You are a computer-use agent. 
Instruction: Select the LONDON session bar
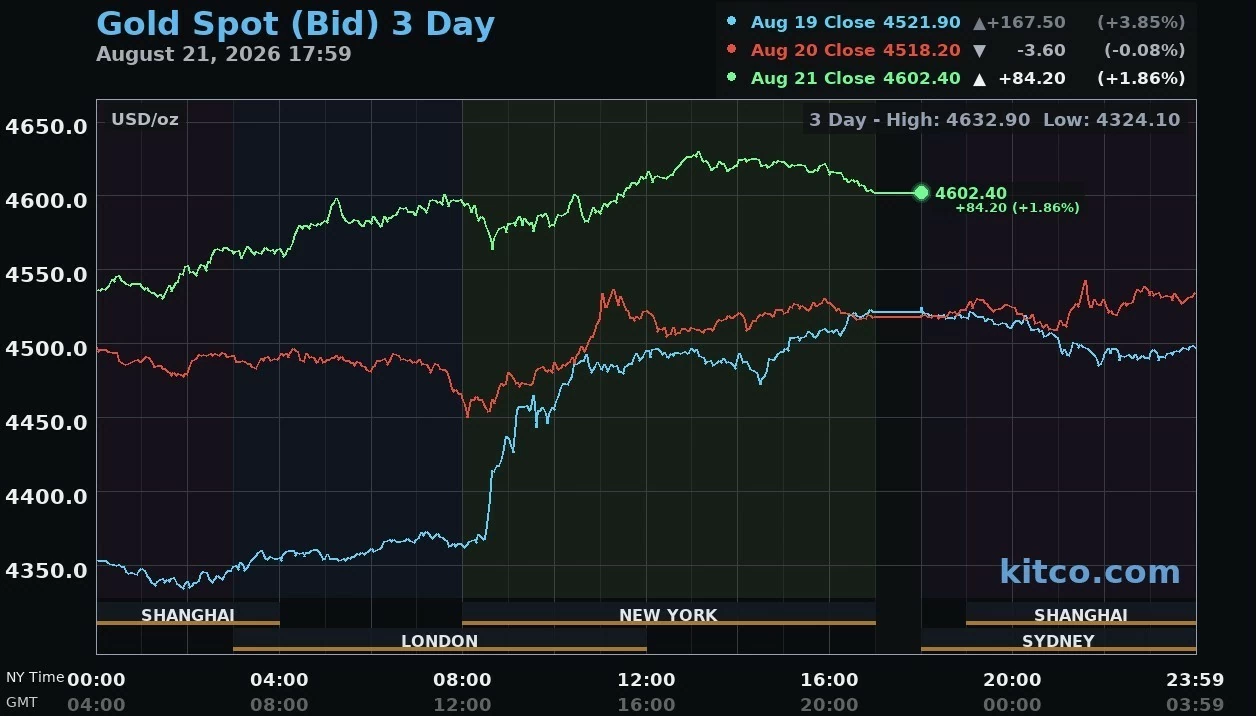click(x=439, y=640)
